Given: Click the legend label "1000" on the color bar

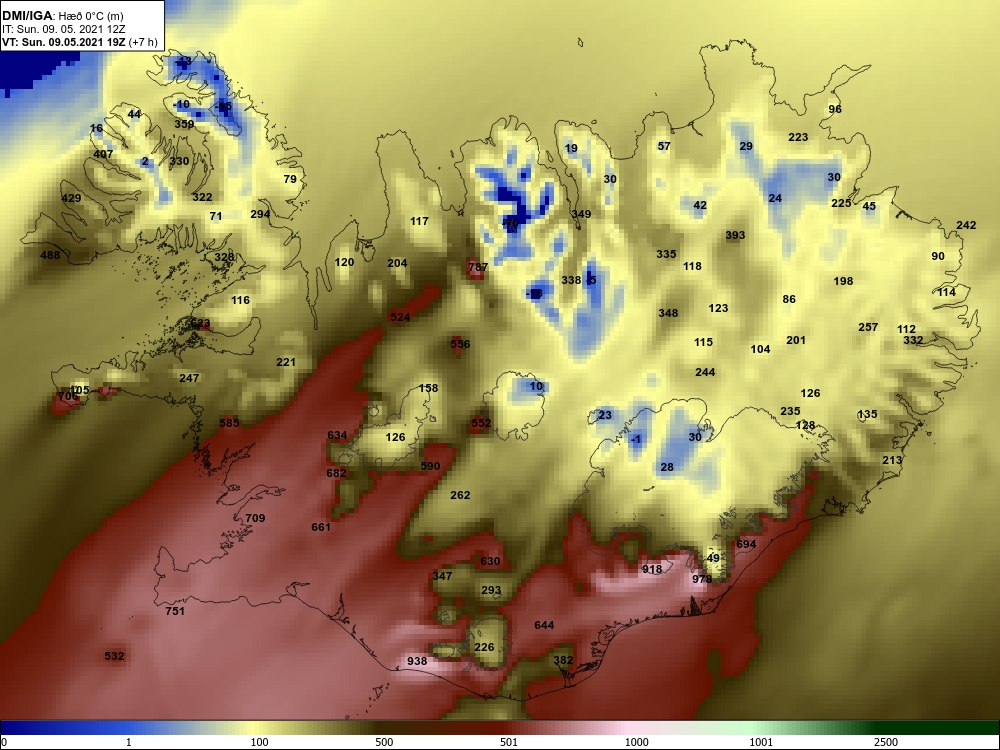Looking at the screenshot, I should pyautogui.click(x=636, y=742).
